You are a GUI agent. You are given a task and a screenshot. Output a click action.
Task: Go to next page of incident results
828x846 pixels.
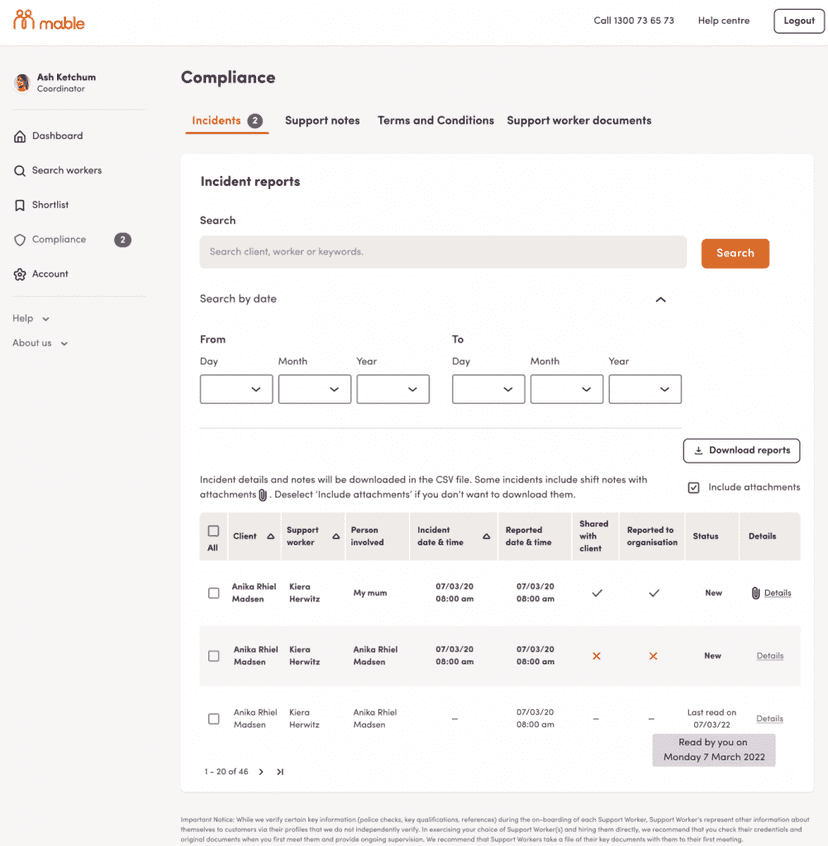pyautogui.click(x=261, y=772)
